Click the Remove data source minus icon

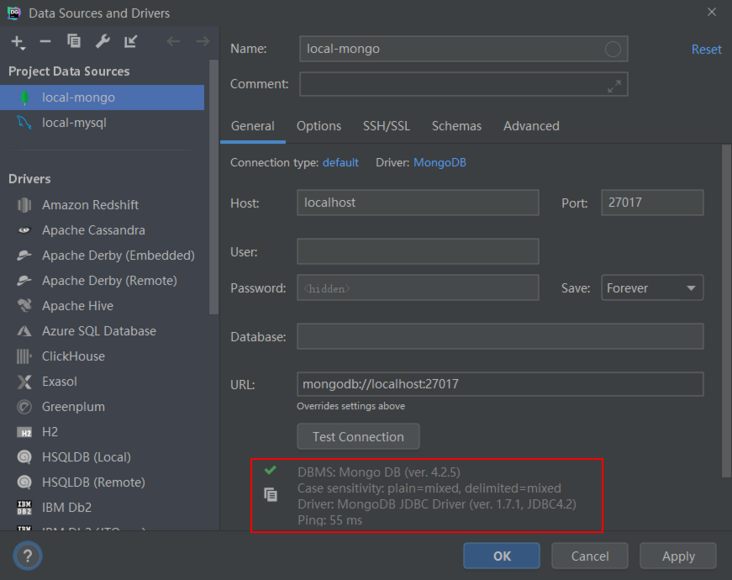pyautogui.click(x=45, y=42)
